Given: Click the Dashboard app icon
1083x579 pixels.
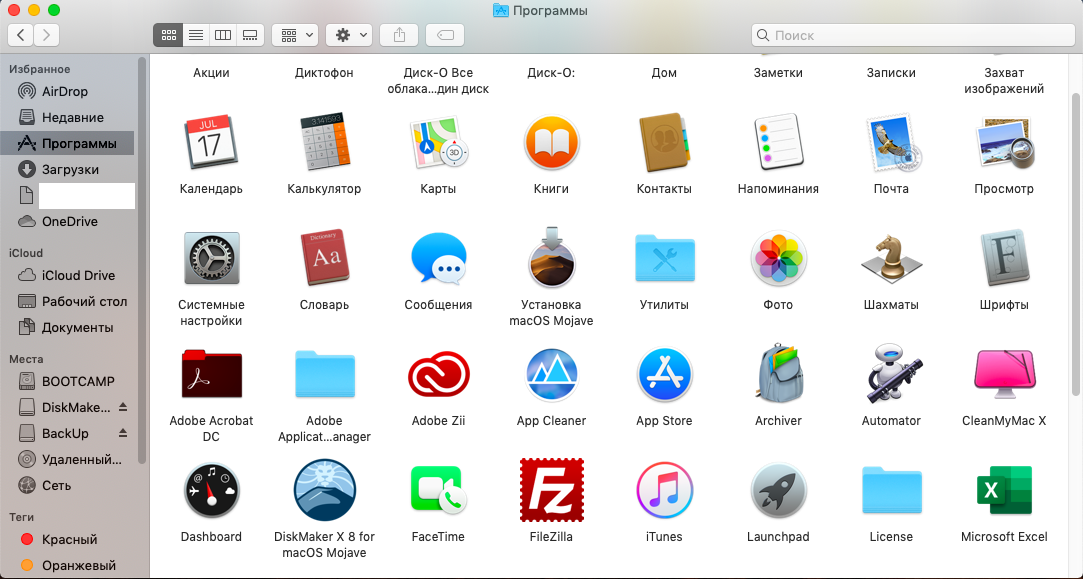Looking at the screenshot, I should click(211, 491).
